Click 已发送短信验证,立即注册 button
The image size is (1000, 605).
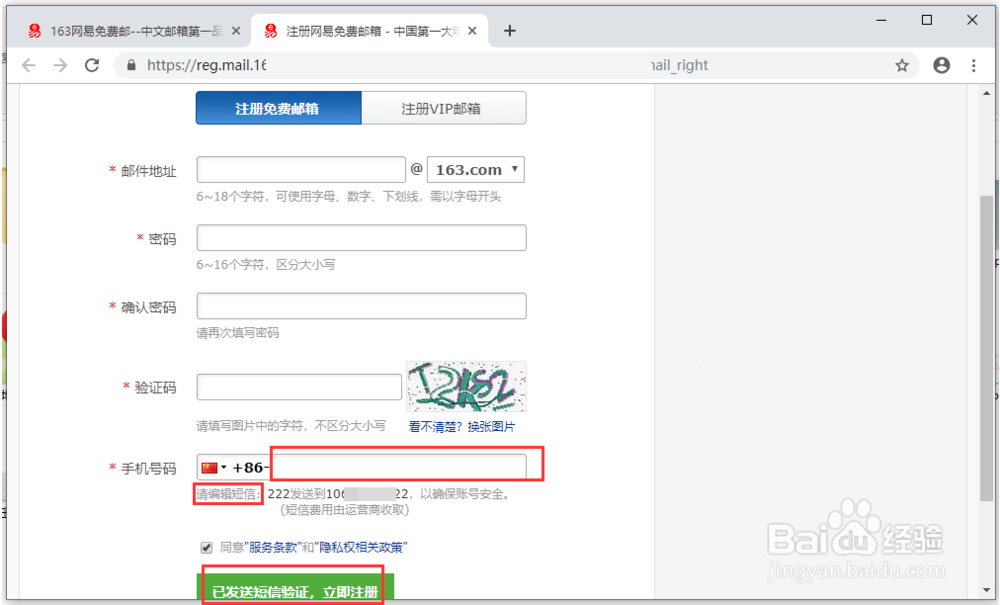pos(295,589)
